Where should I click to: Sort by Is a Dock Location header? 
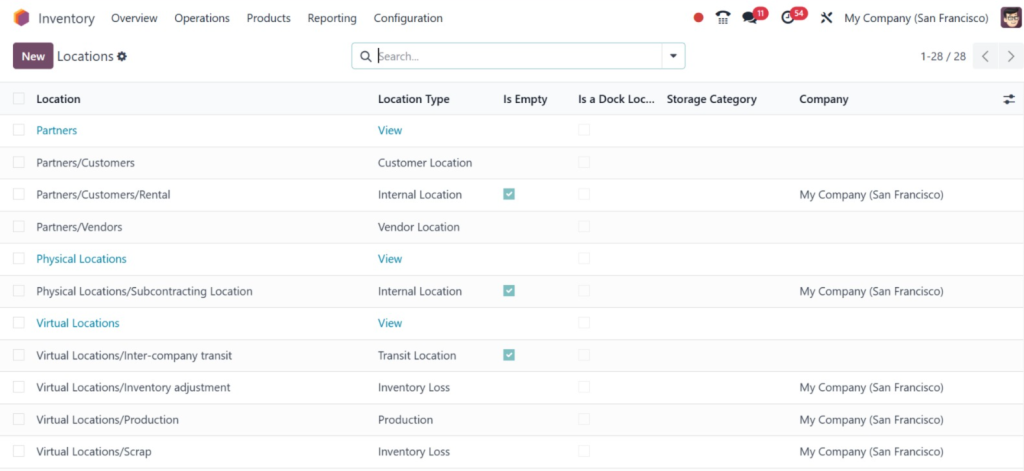(616, 99)
